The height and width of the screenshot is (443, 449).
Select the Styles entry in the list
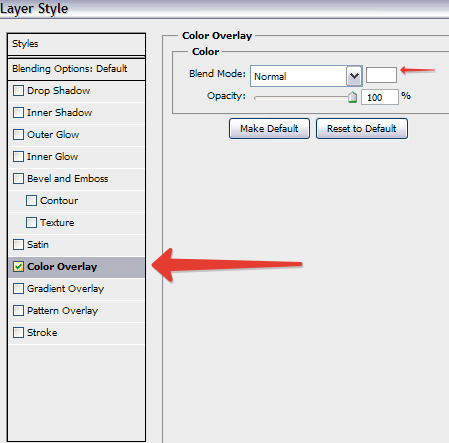click(x=76, y=44)
